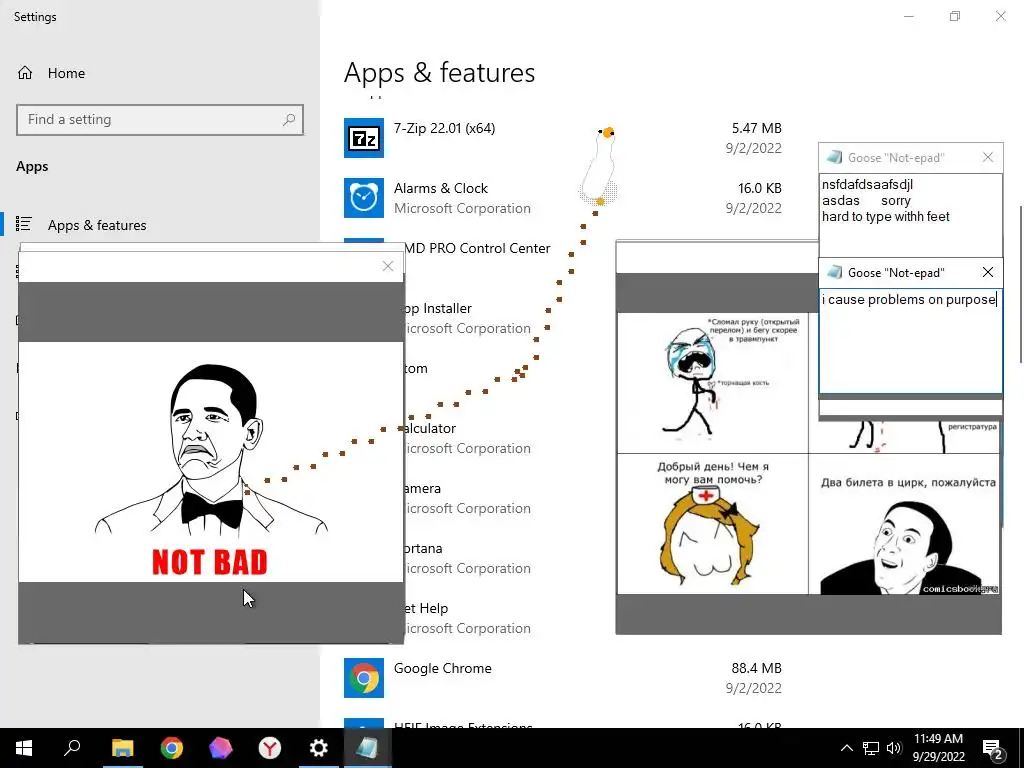This screenshot has width=1024, height=768.
Task: Select 7-Zip 22.01 (x64) entry
Action: click(444, 129)
